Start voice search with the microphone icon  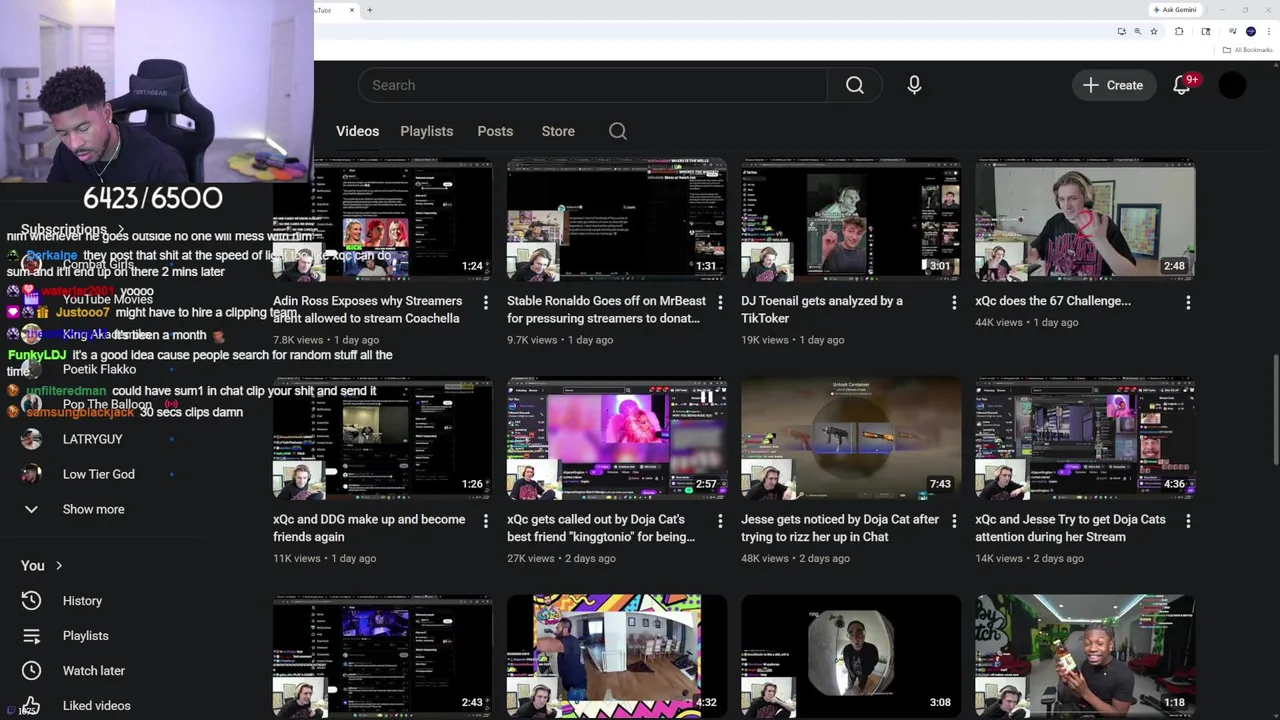tap(914, 85)
